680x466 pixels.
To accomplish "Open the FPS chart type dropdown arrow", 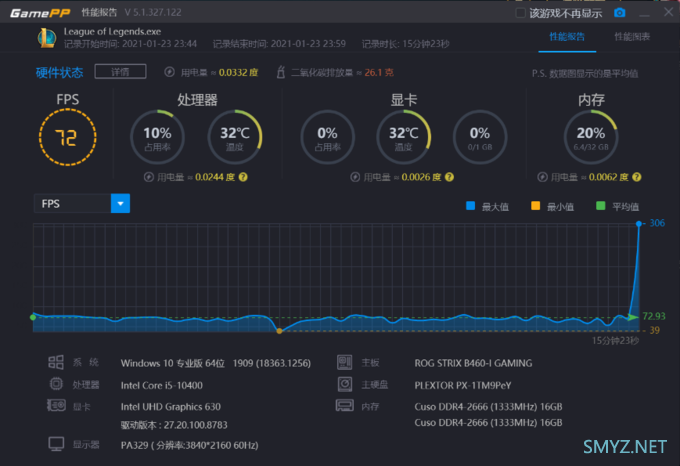I will [x=120, y=203].
